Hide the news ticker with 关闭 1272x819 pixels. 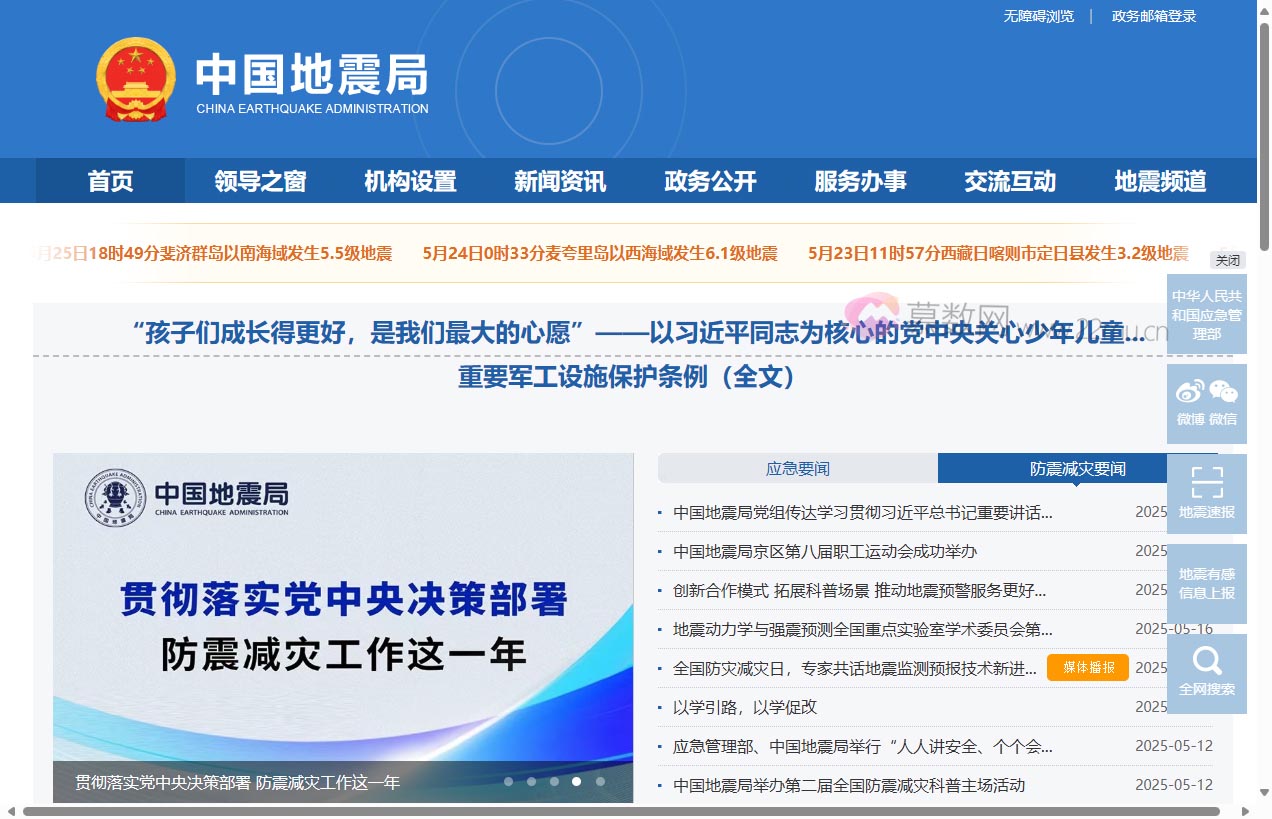(1228, 260)
